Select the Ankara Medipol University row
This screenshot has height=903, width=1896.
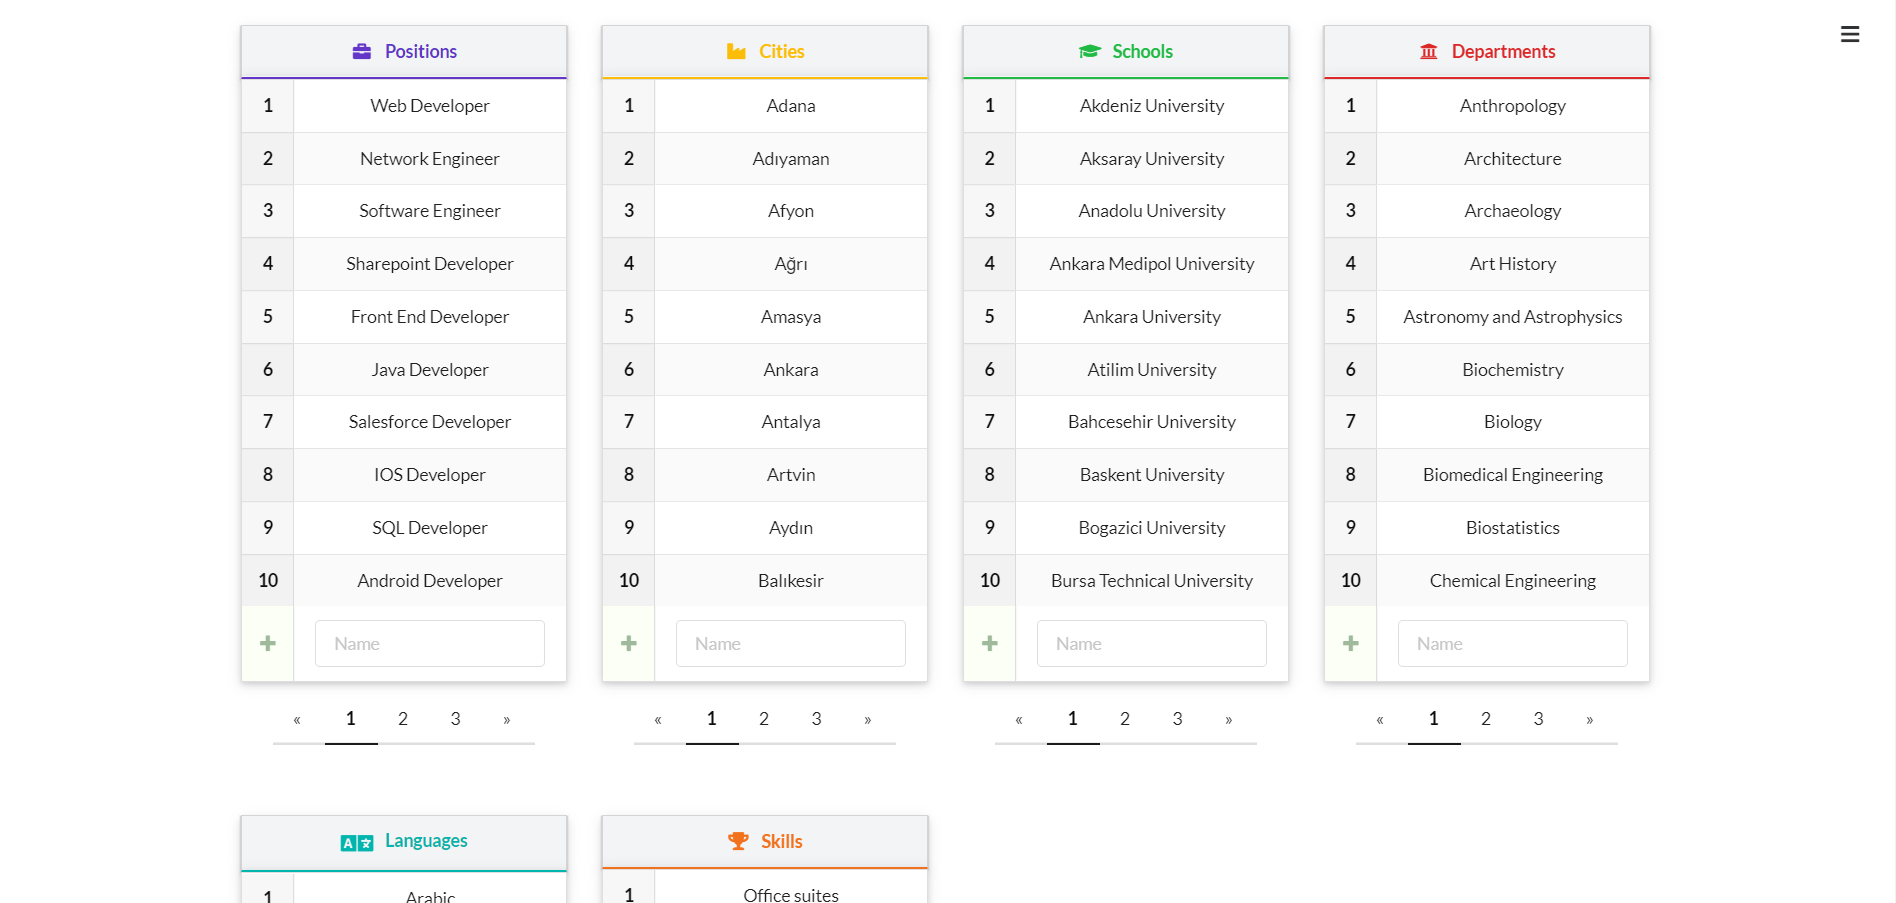coord(1126,264)
